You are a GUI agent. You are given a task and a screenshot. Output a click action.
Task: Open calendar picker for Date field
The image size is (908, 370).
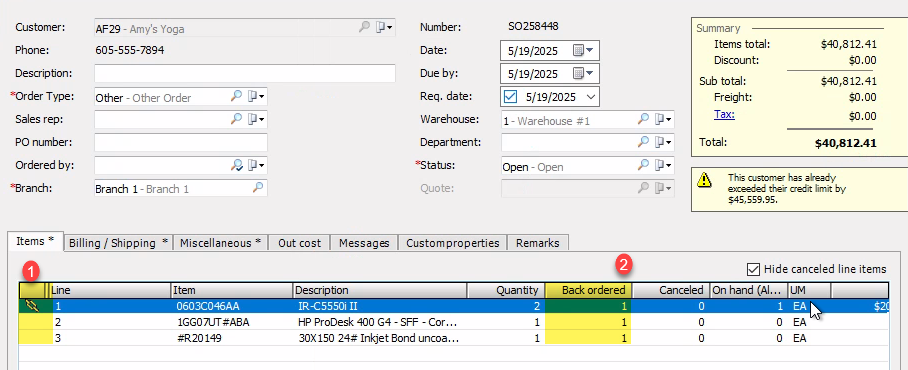[583, 50]
